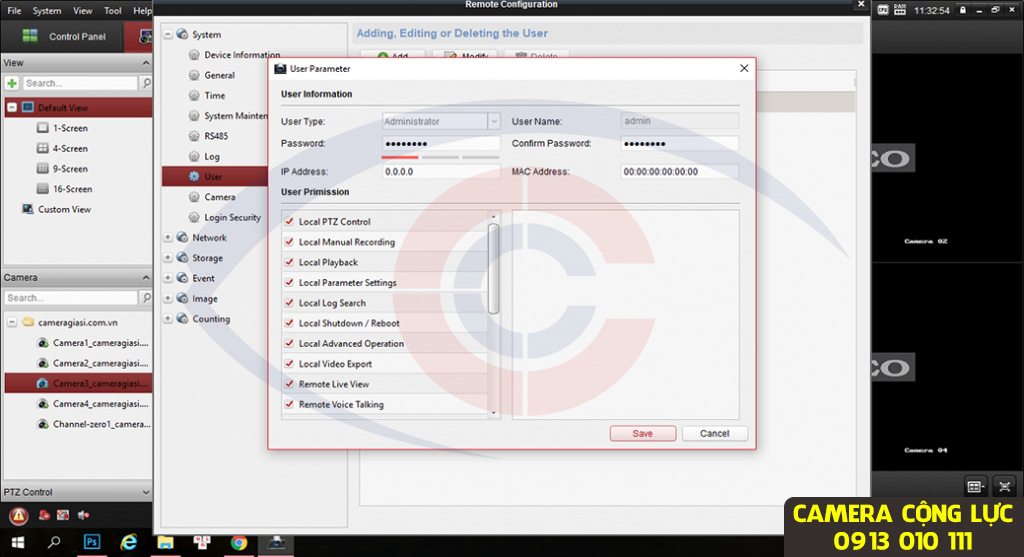This screenshot has height=557, width=1024.
Task: Collapse the System tree node
Action: tap(168, 34)
